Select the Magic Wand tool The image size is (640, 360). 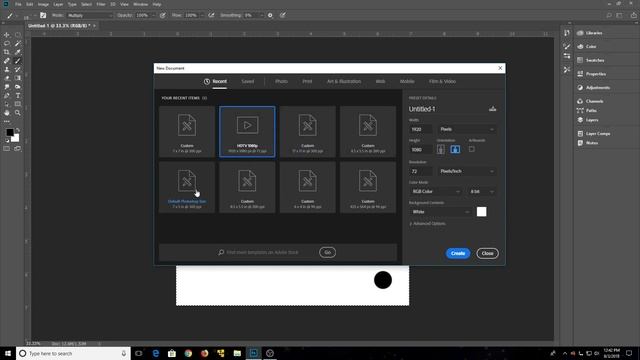pyautogui.click(x=18, y=43)
